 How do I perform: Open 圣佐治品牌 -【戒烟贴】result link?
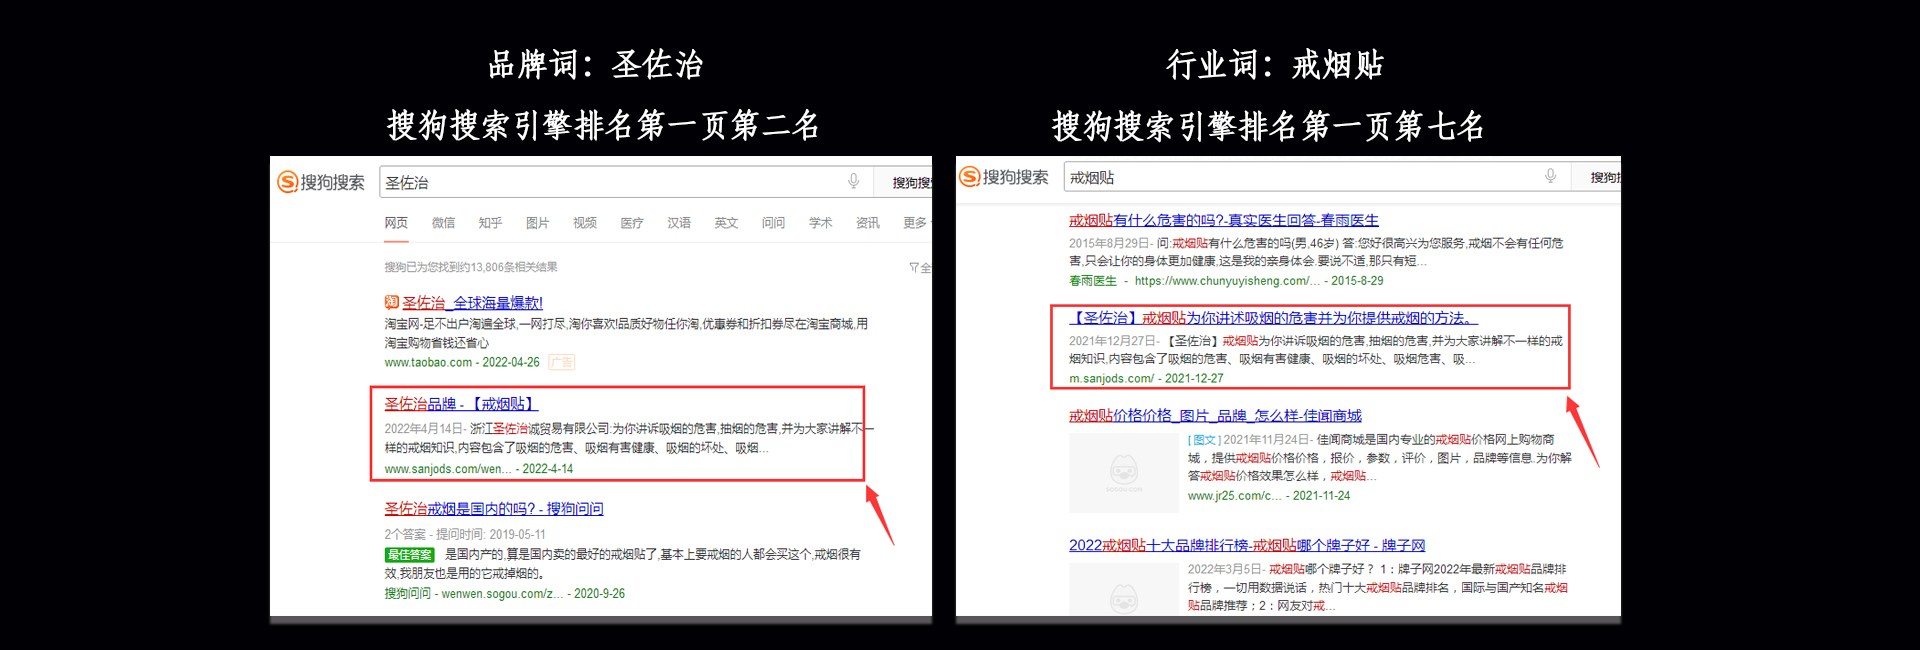[x=461, y=404]
